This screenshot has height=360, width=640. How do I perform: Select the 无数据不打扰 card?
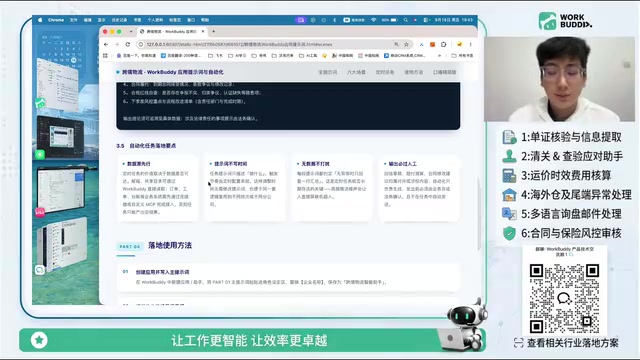pyautogui.click(x=331, y=188)
